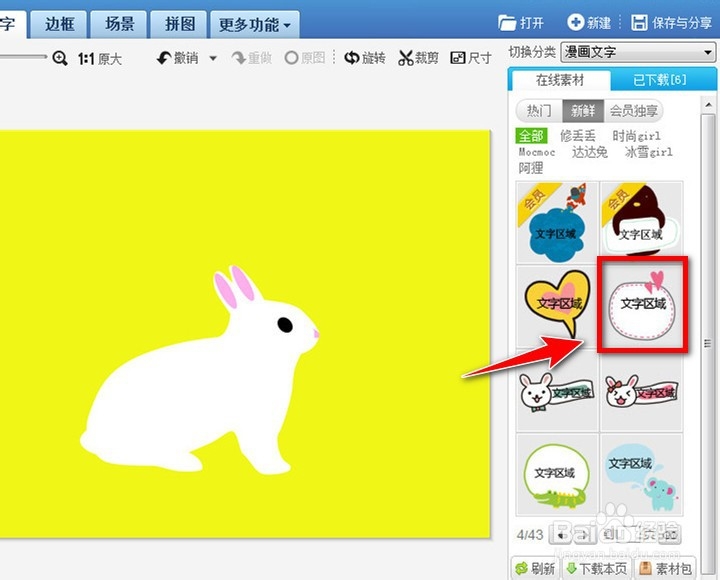Go to the previous material page

(561, 535)
